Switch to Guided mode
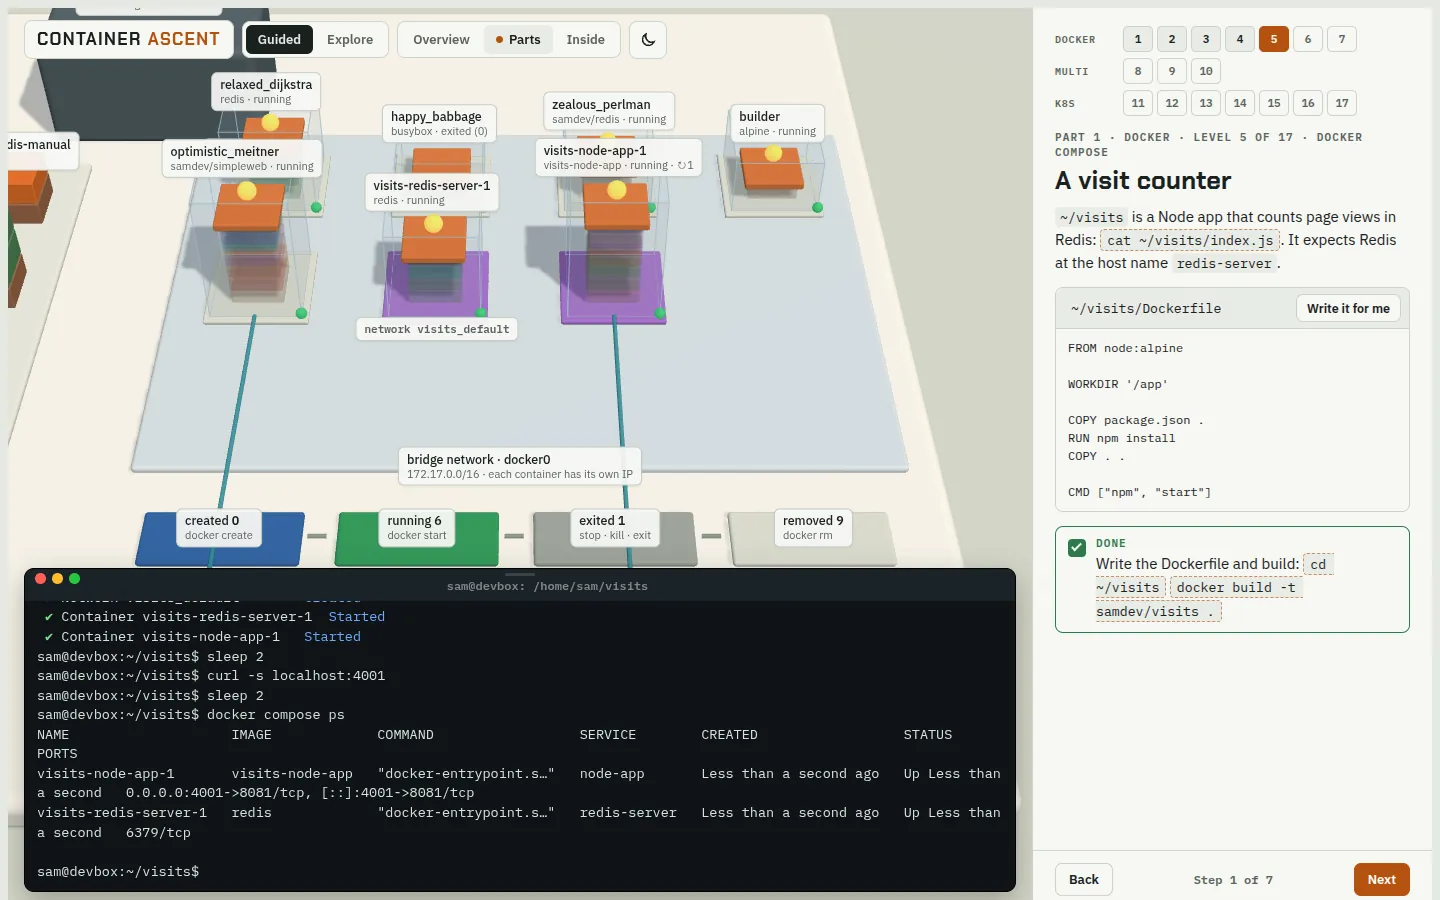 pyautogui.click(x=279, y=40)
